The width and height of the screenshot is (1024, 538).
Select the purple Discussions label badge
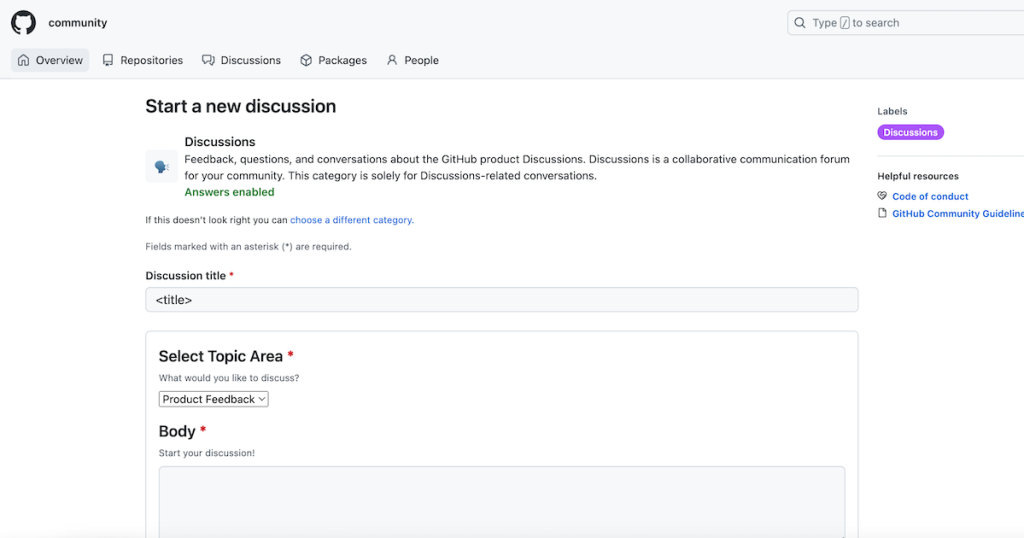pyautogui.click(x=910, y=132)
